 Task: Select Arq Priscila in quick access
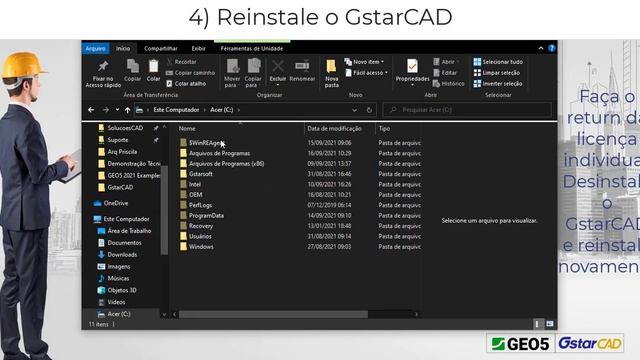[x=122, y=151]
